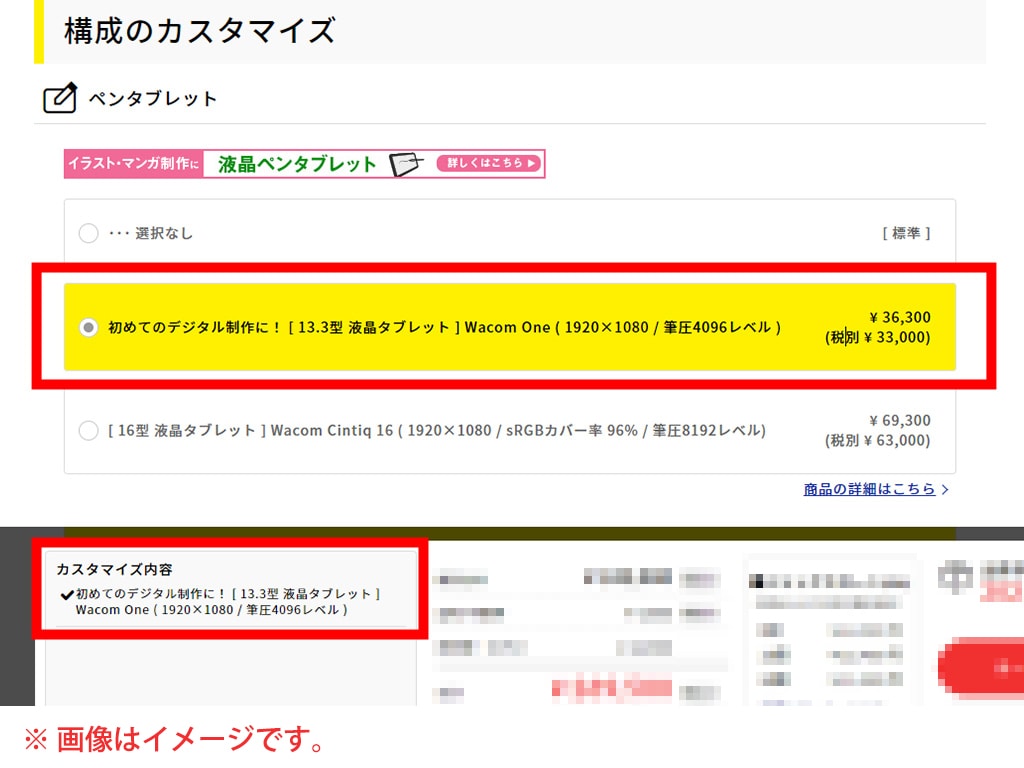The height and width of the screenshot is (768, 1024).
Task: Click the ¥ 69,300 price
Action: [899, 421]
